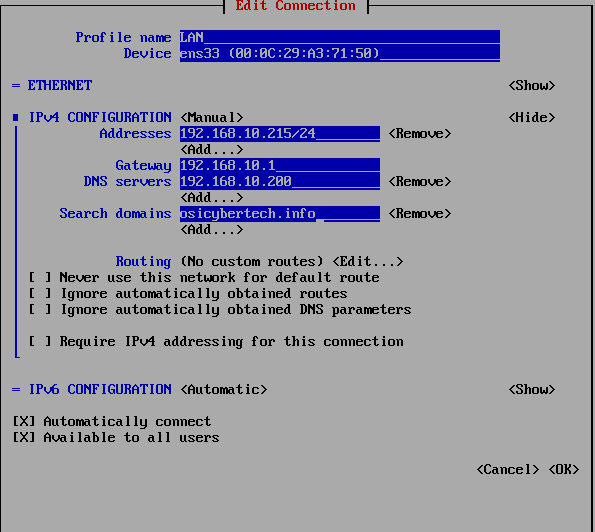Check Ignore automatically obtained routes
595x532 pixels.
click(x=188, y=293)
